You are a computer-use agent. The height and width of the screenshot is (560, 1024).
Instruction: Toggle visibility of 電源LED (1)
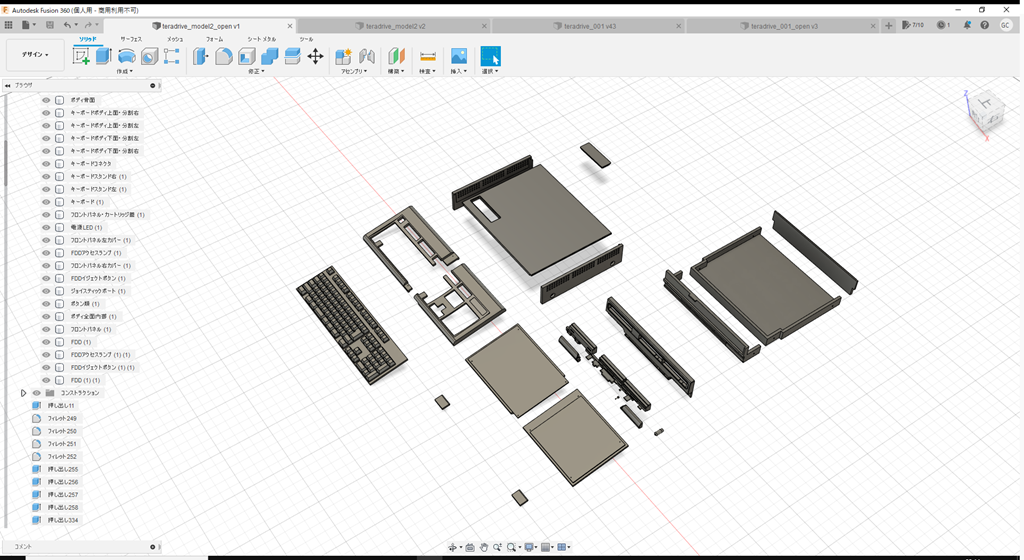46,228
